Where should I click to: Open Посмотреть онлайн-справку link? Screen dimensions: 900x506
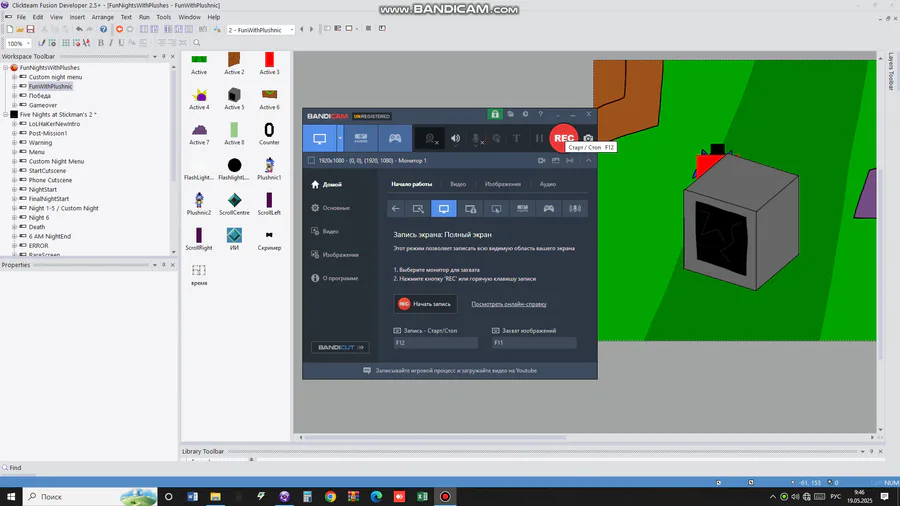click(x=509, y=304)
